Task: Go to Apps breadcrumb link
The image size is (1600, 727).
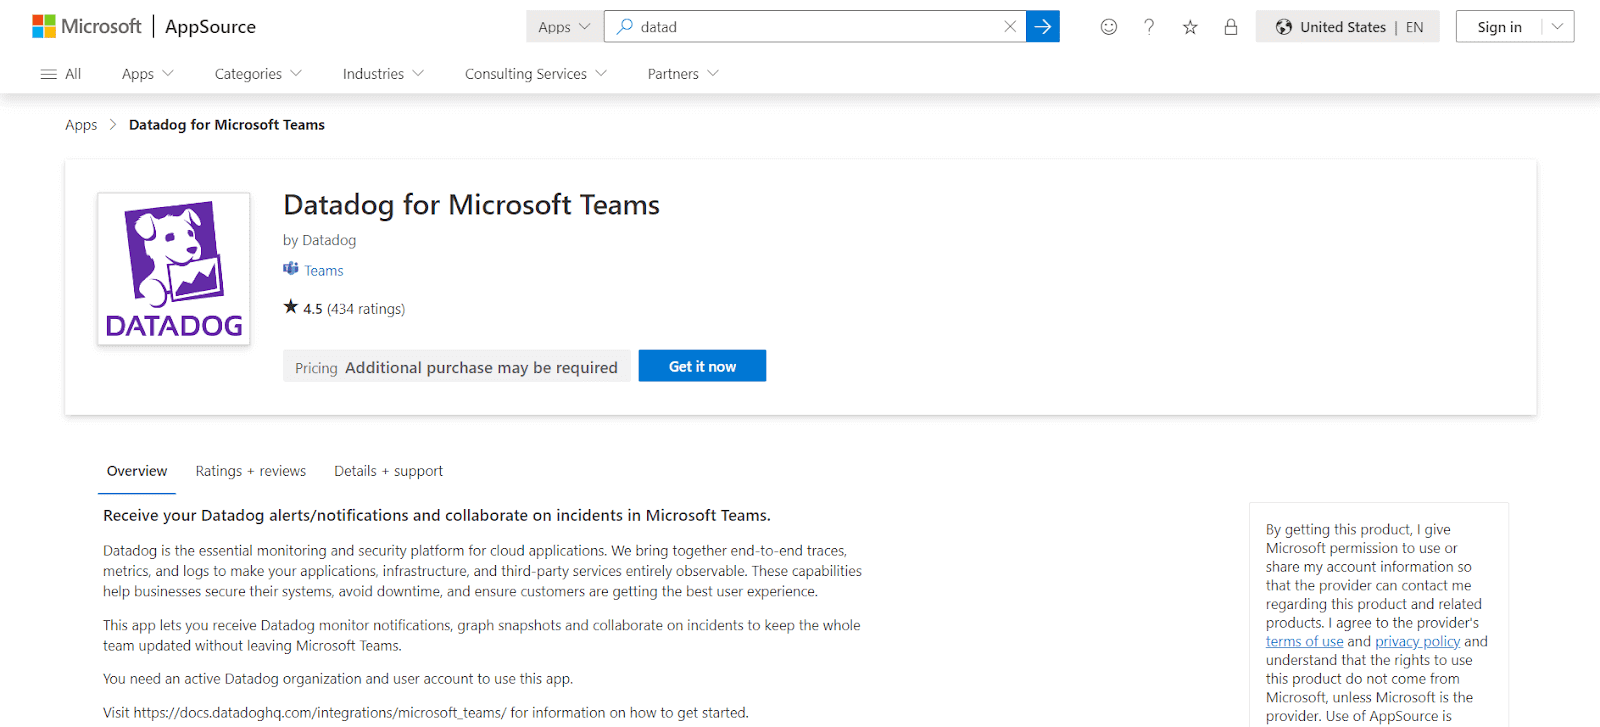Action: click(81, 125)
